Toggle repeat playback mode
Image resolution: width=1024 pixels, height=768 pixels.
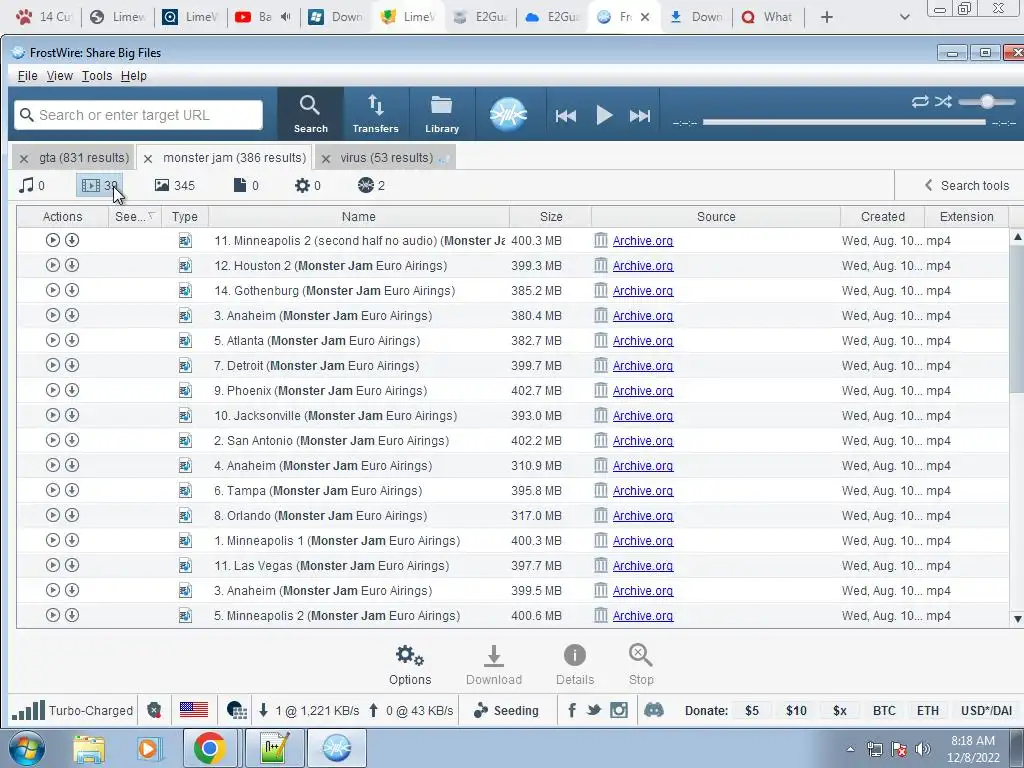pos(920,101)
